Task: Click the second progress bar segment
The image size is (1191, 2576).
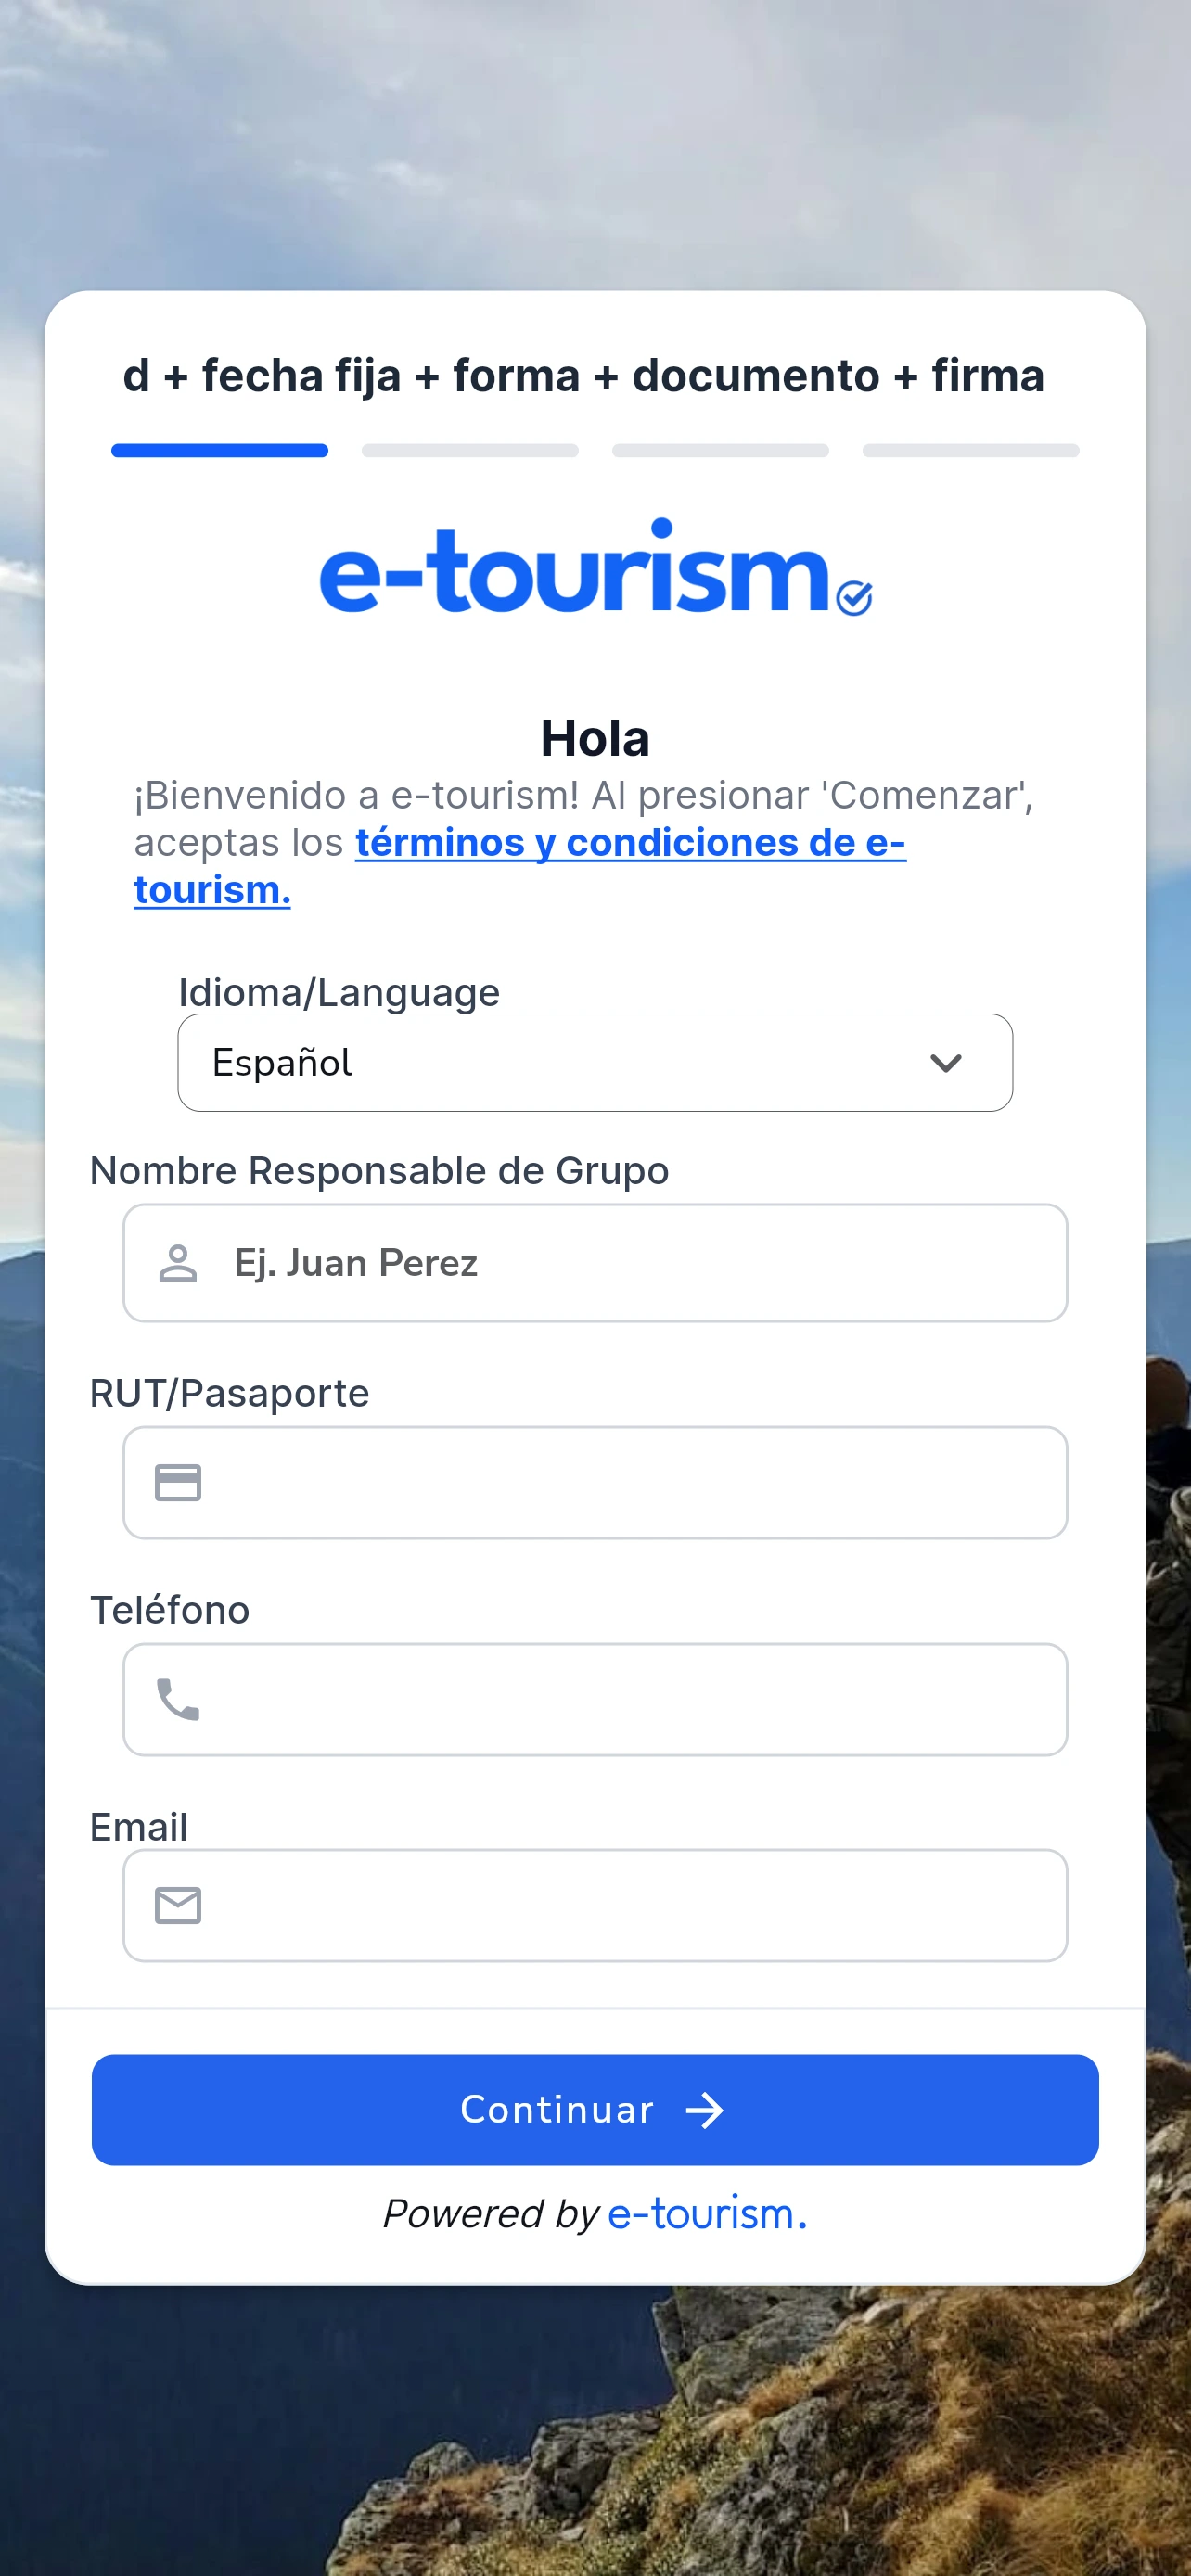Action: [x=469, y=450]
